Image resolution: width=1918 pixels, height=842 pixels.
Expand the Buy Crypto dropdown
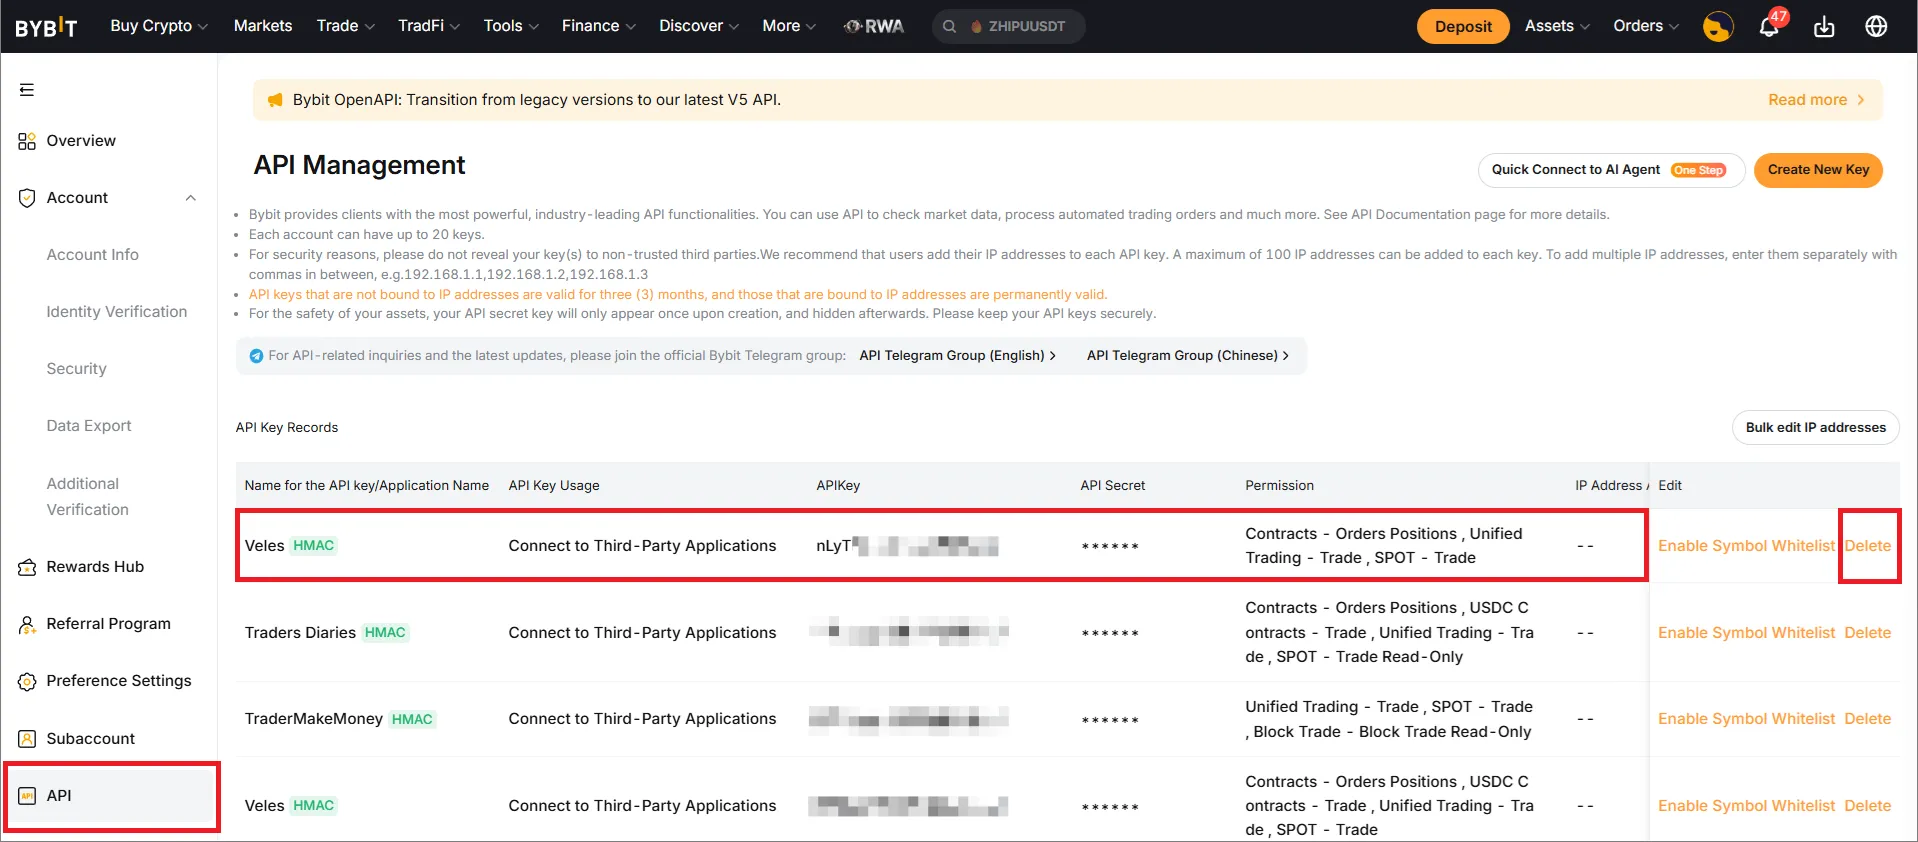coord(159,26)
